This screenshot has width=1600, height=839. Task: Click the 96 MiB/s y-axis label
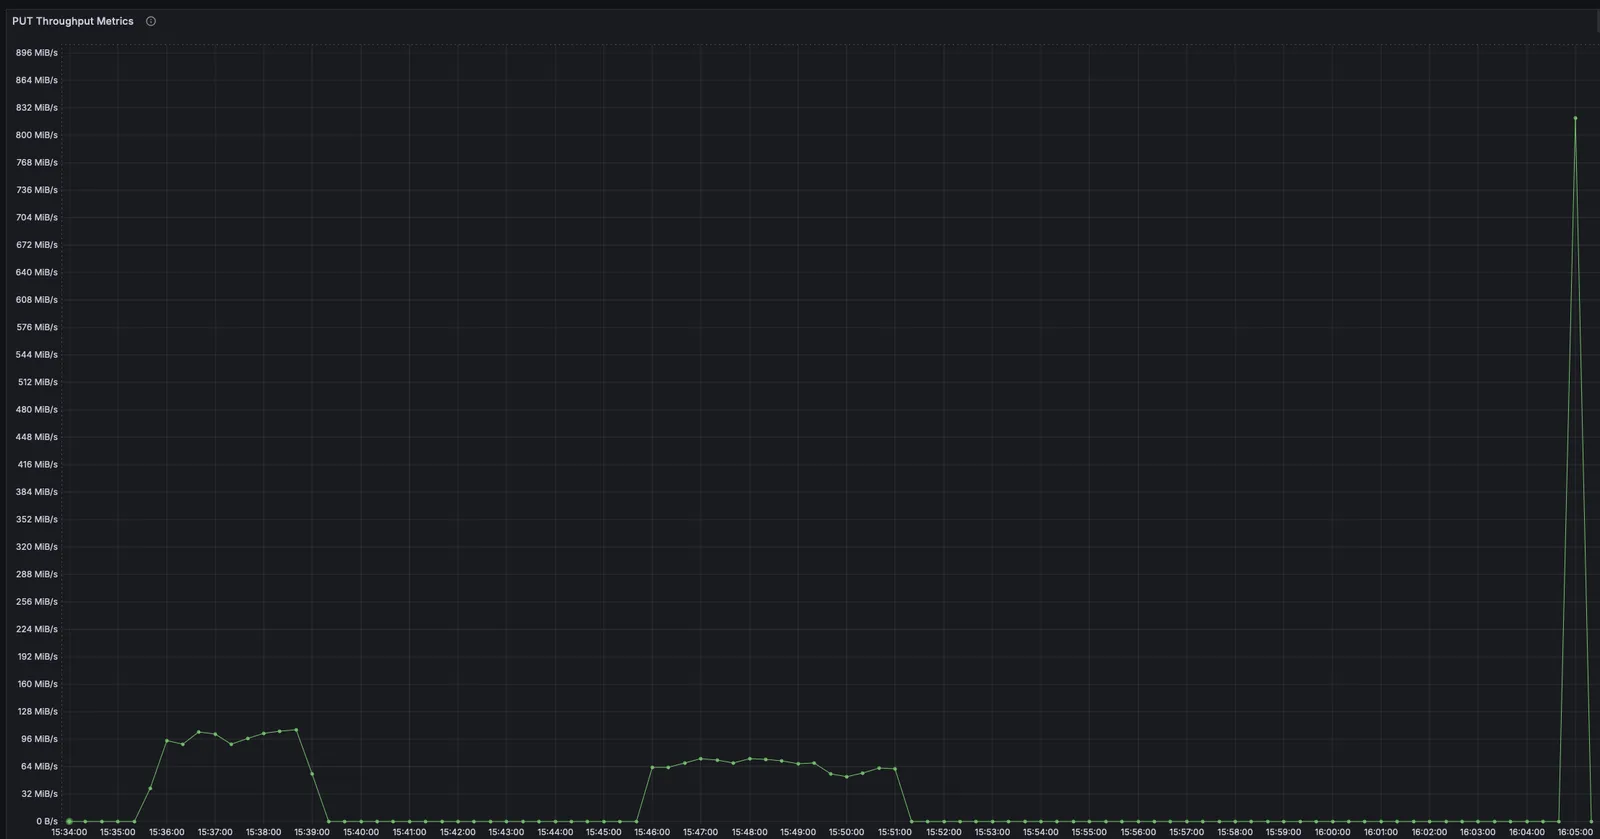coord(40,739)
